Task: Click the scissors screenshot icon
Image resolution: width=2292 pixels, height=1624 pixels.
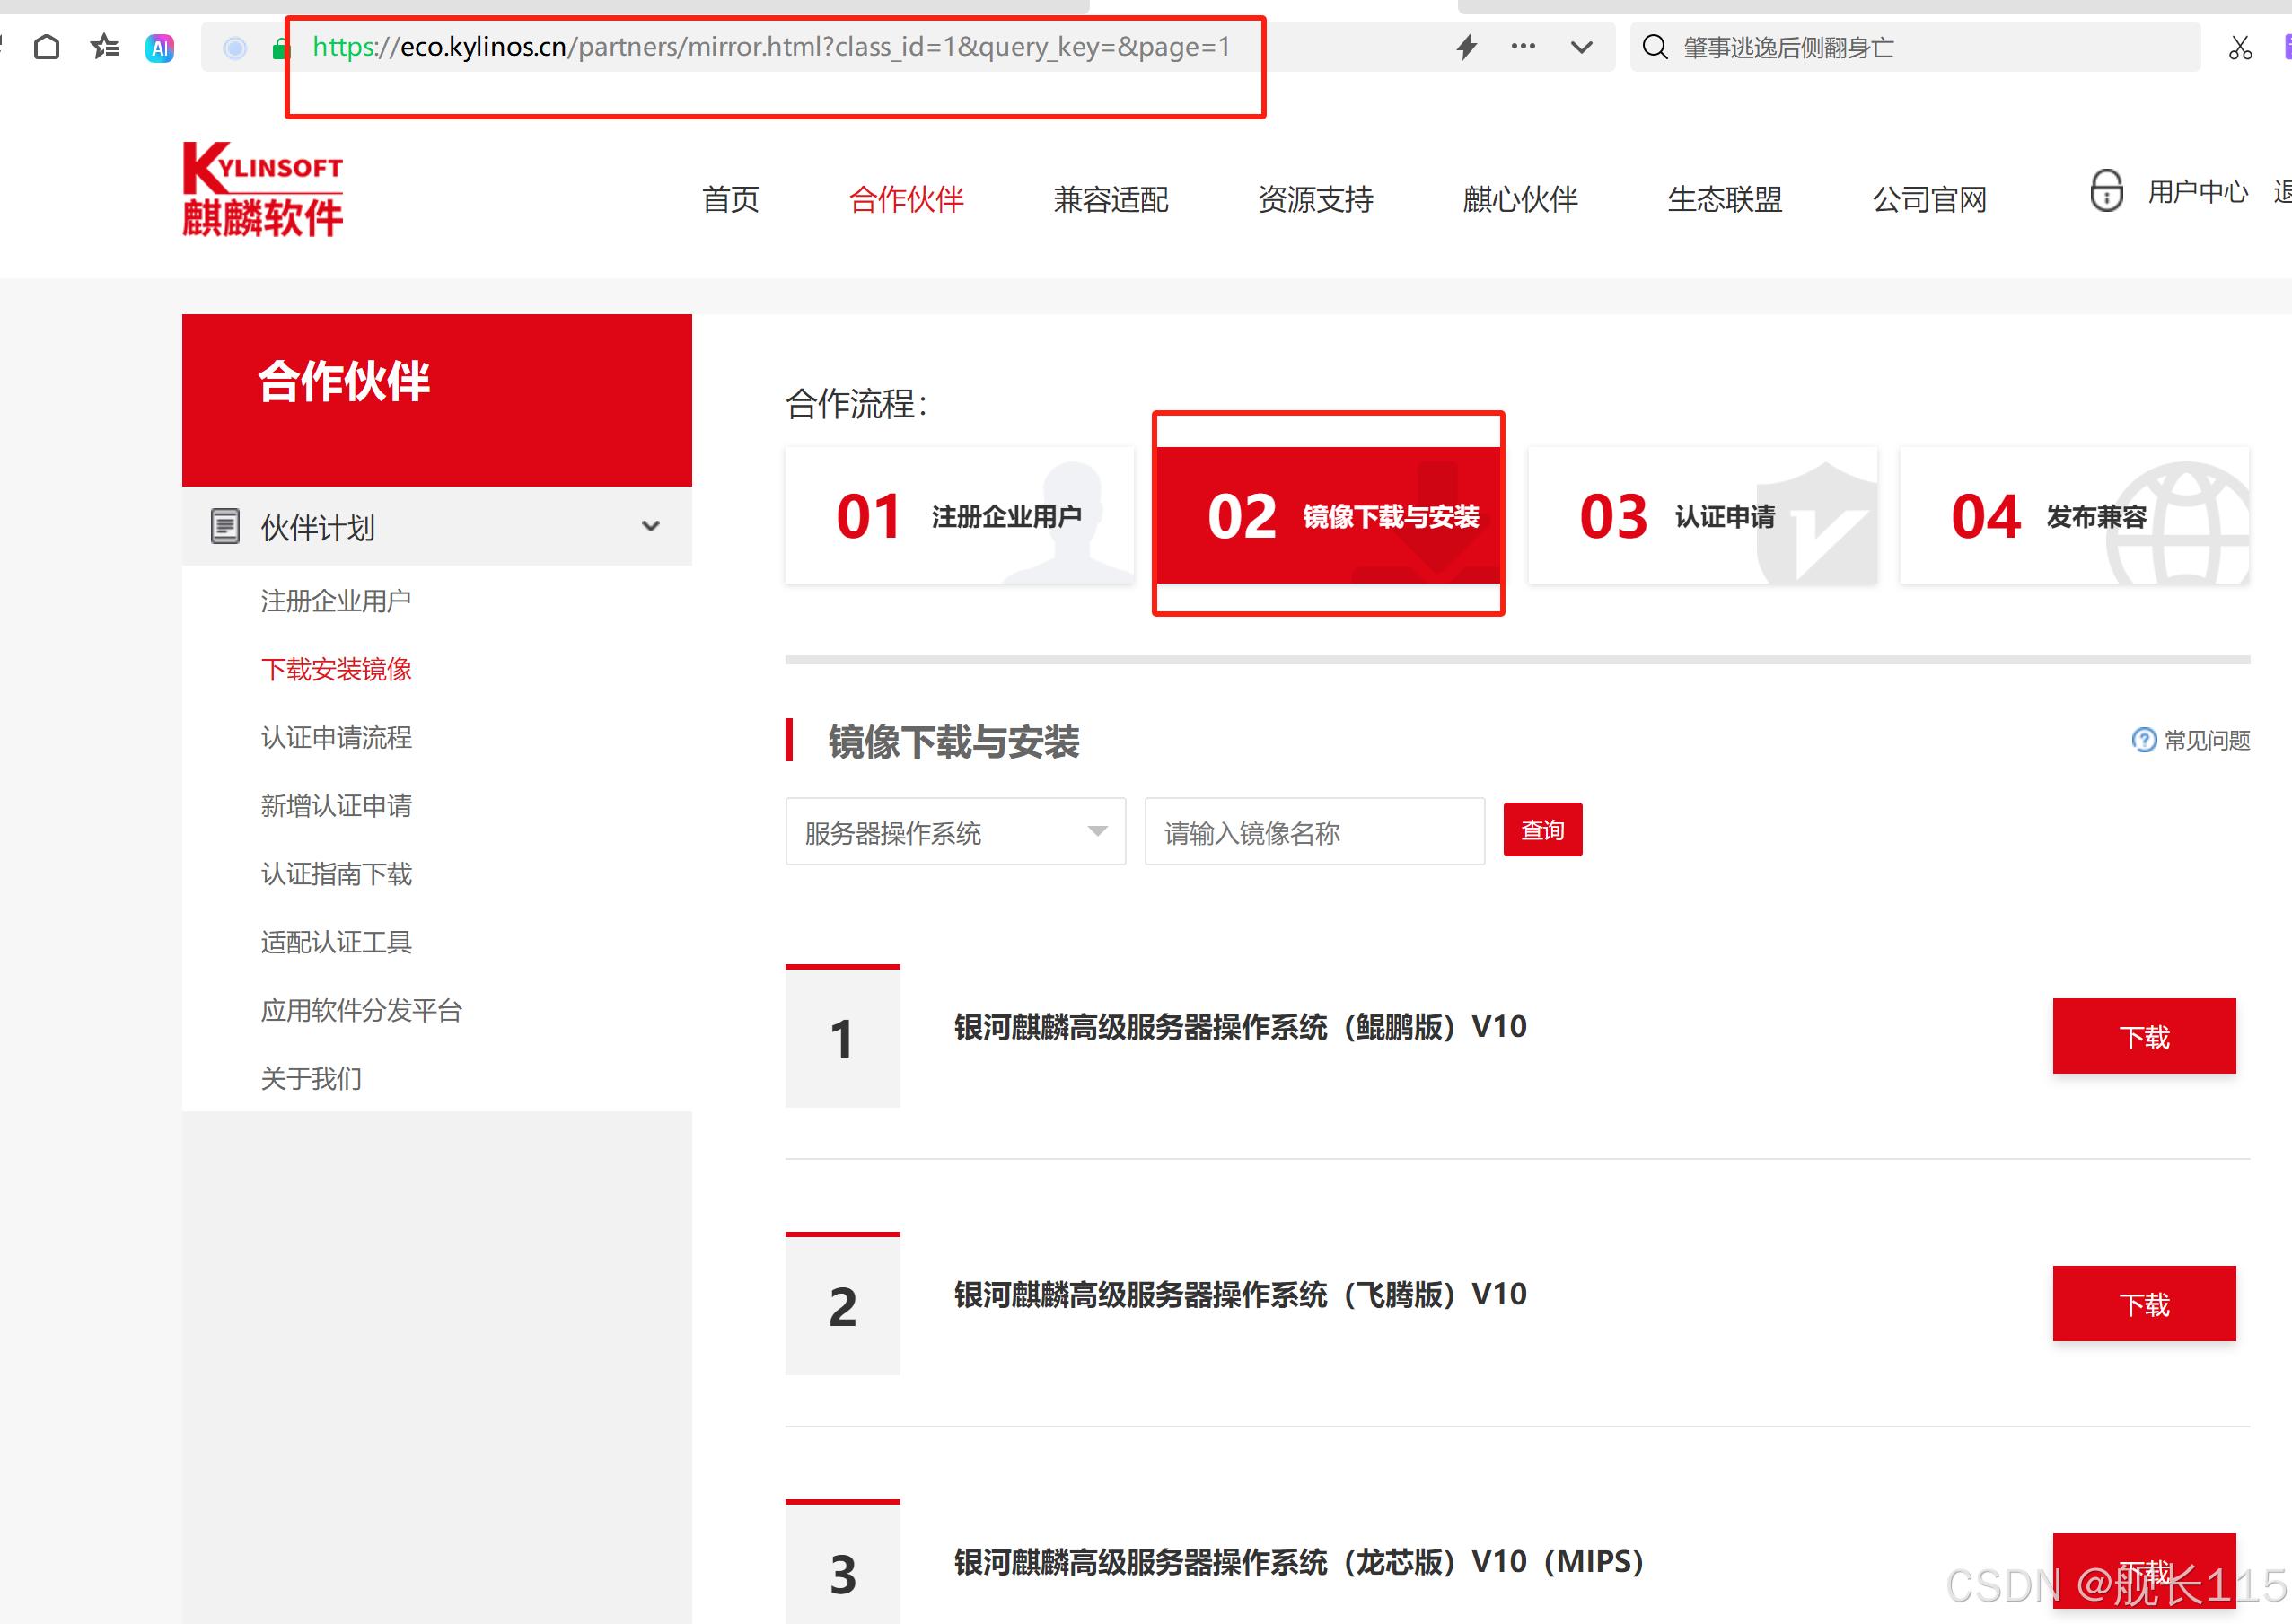Action: (x=2240, y=47)
